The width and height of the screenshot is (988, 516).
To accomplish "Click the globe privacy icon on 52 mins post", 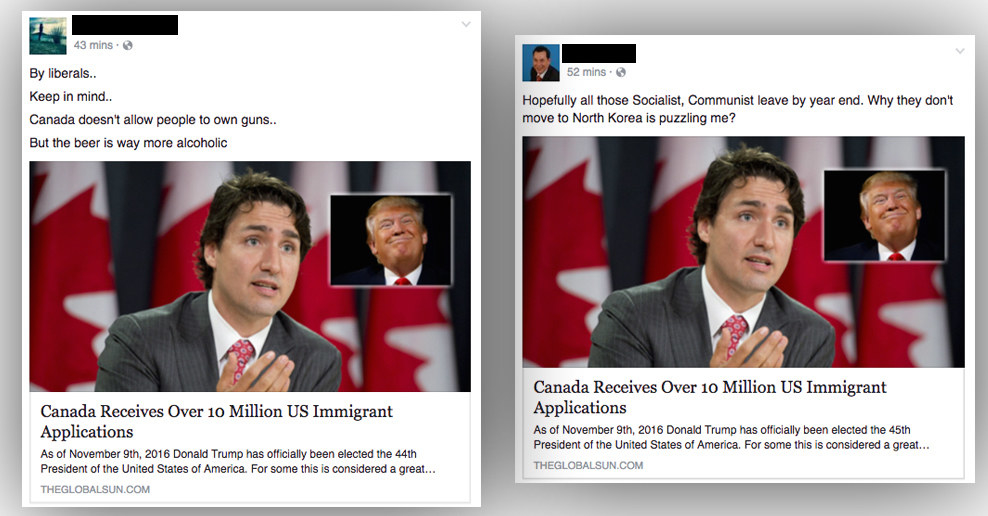I will coord(621,72).
